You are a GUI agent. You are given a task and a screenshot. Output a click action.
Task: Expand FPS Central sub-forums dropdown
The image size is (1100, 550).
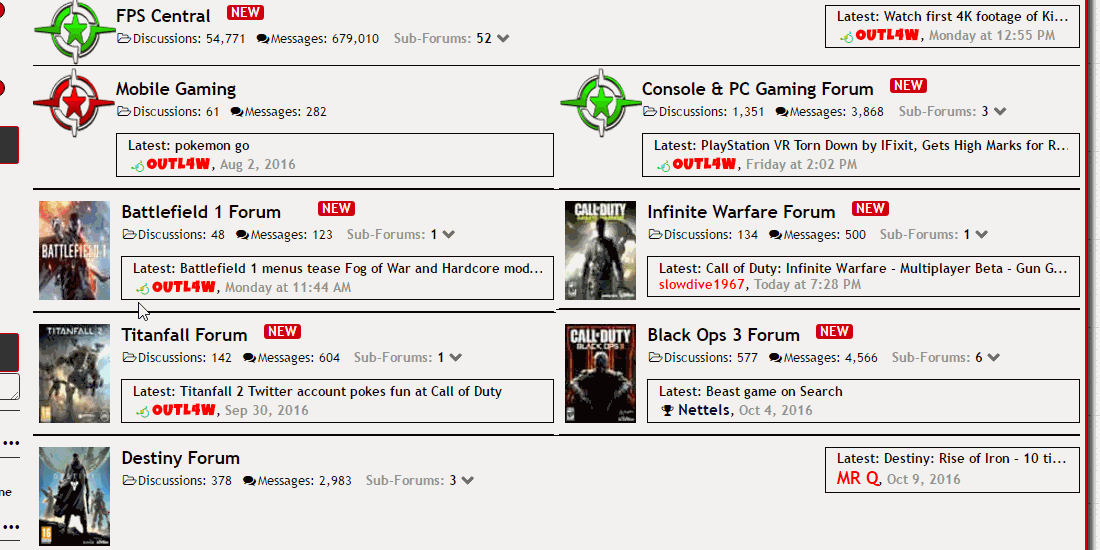pos(502,39)
